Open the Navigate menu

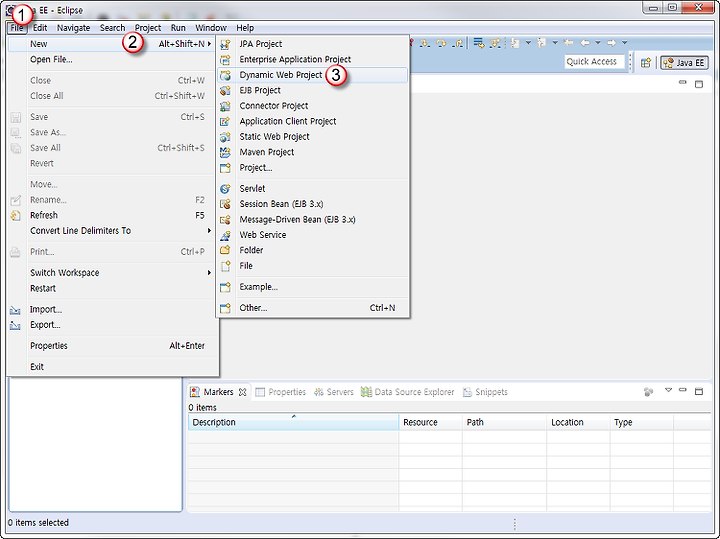coord(73,28)
